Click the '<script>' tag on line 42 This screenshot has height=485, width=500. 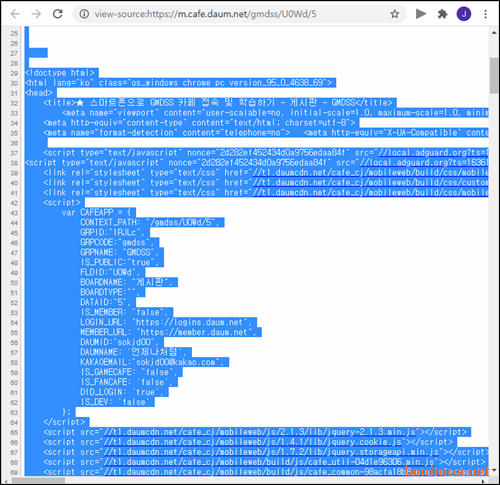pos(62,202)
